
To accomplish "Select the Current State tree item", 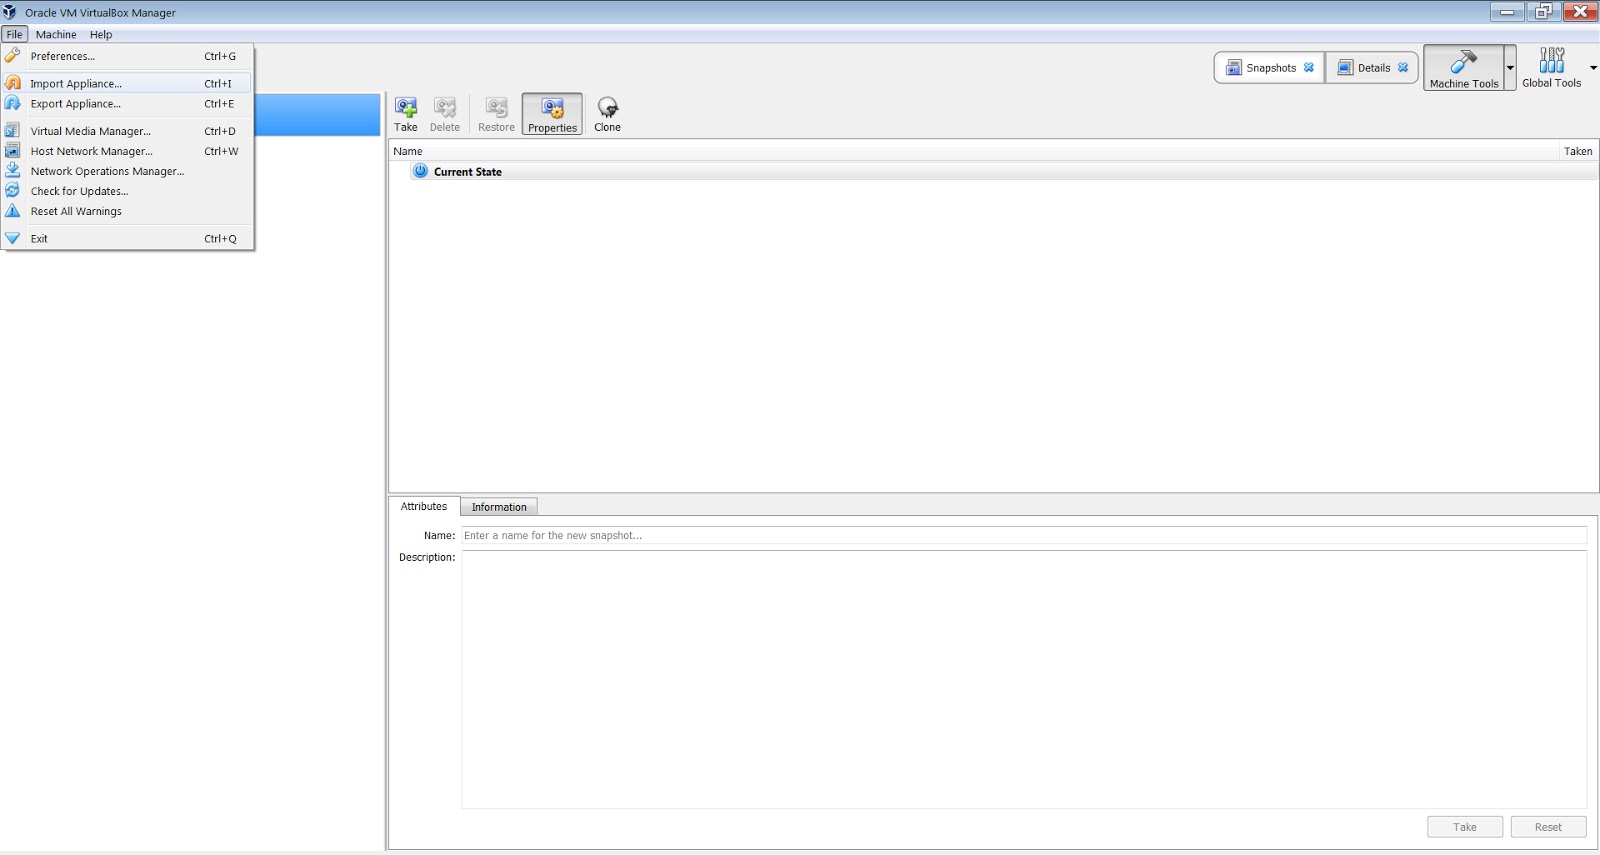I will pyautogui.click(x=467, y=172).
